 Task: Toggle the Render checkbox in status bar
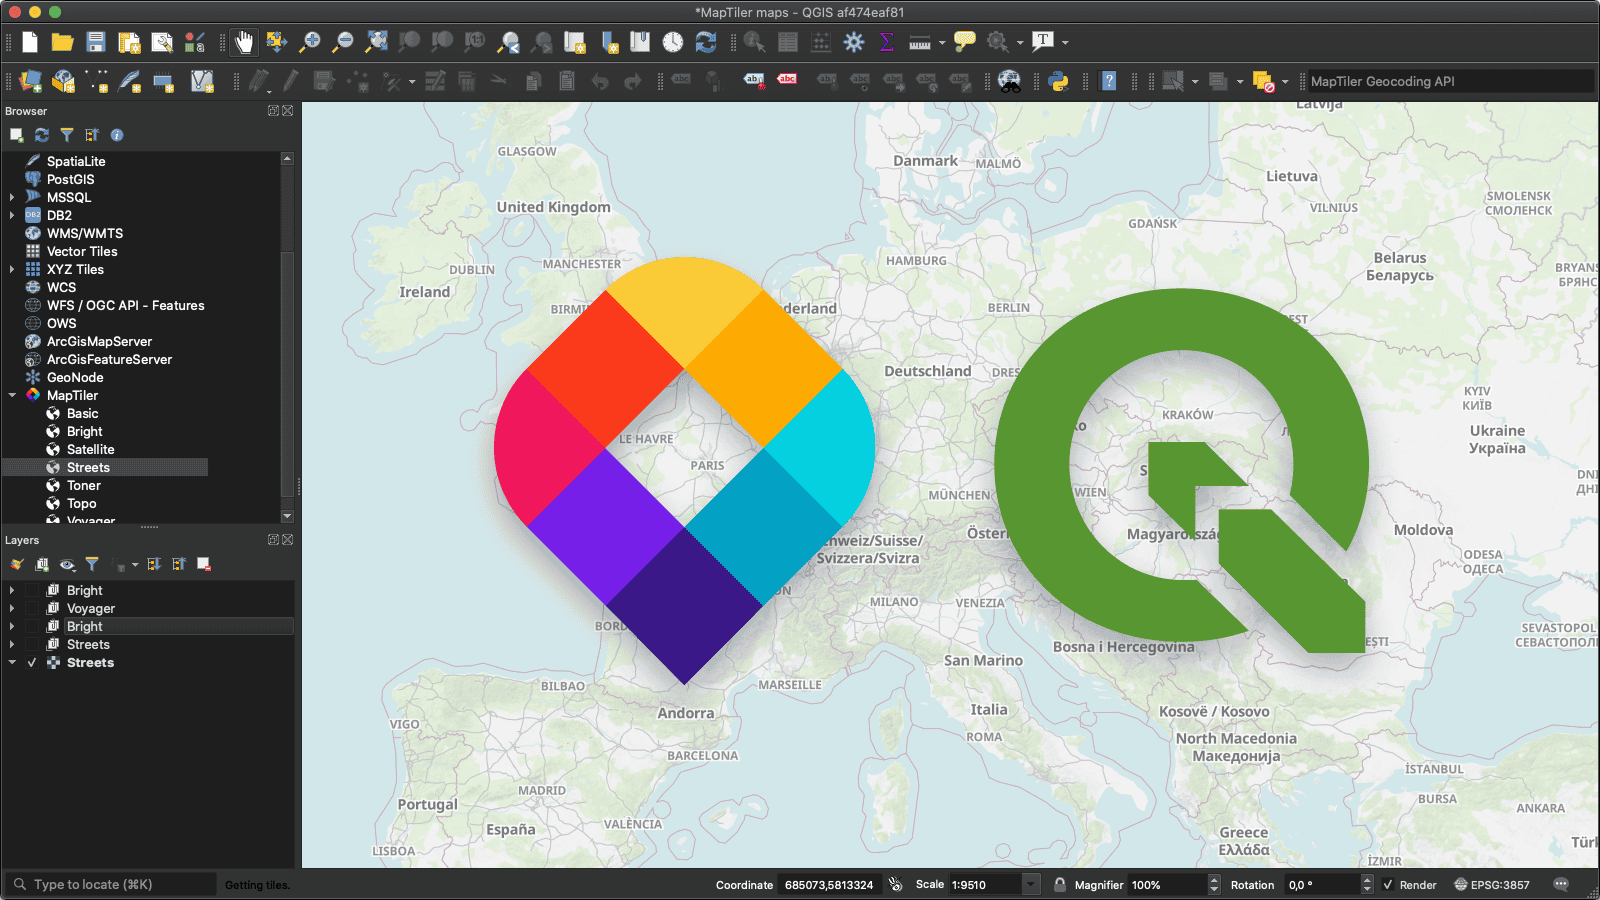click(1387, 884)
